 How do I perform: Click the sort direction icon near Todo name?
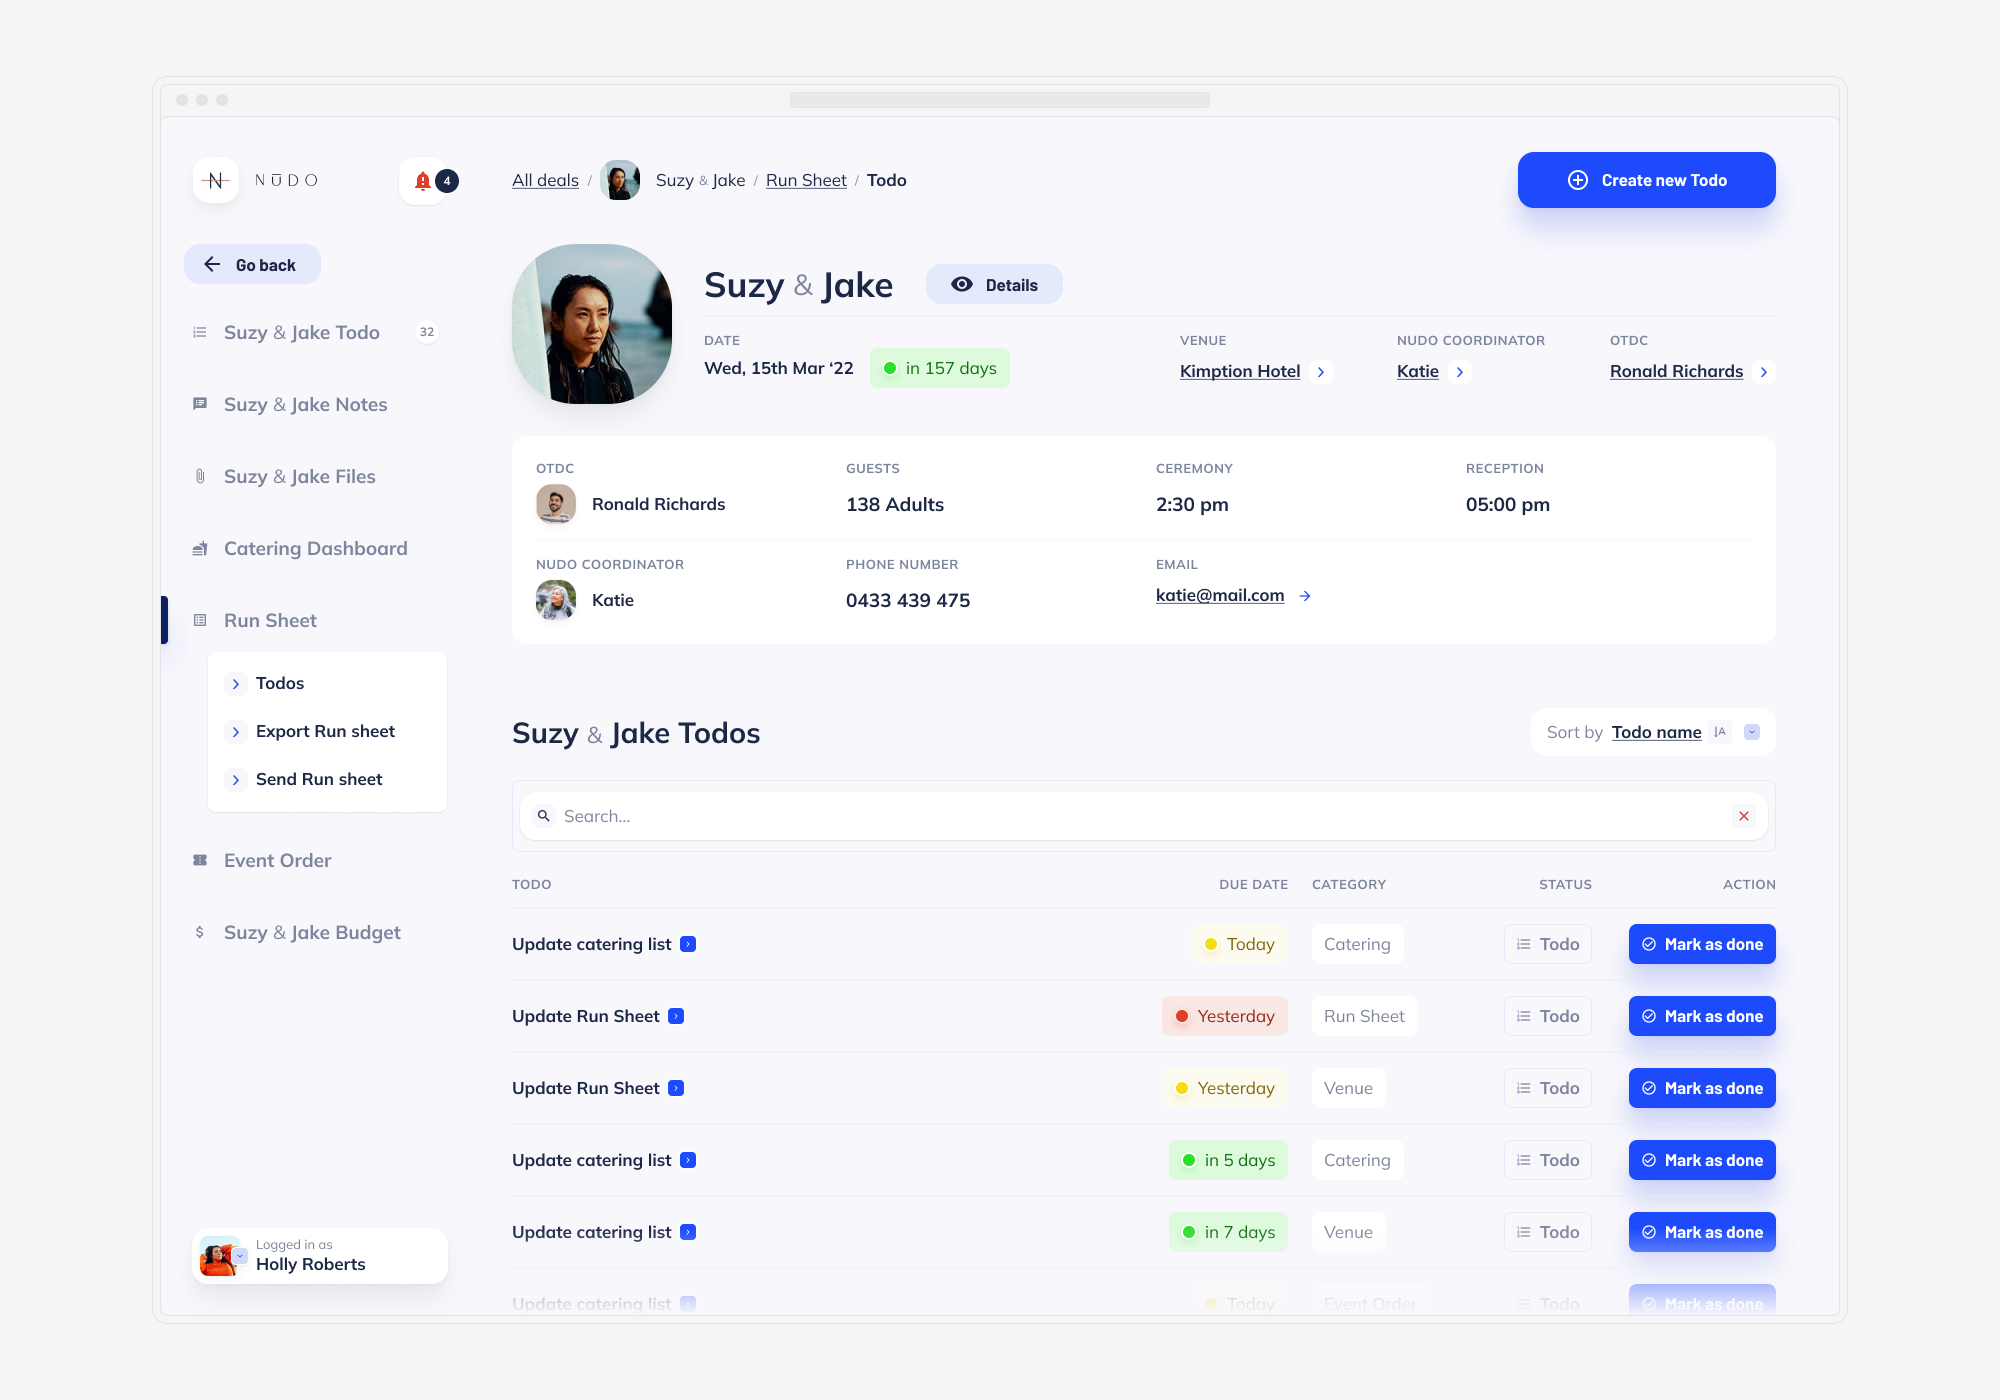(1720, 732)
